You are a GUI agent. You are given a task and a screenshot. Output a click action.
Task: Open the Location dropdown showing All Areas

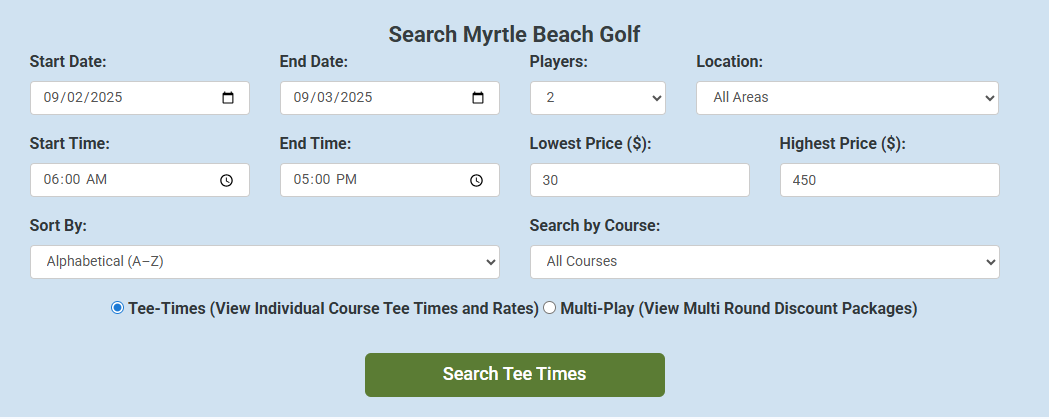coord(847,98)
